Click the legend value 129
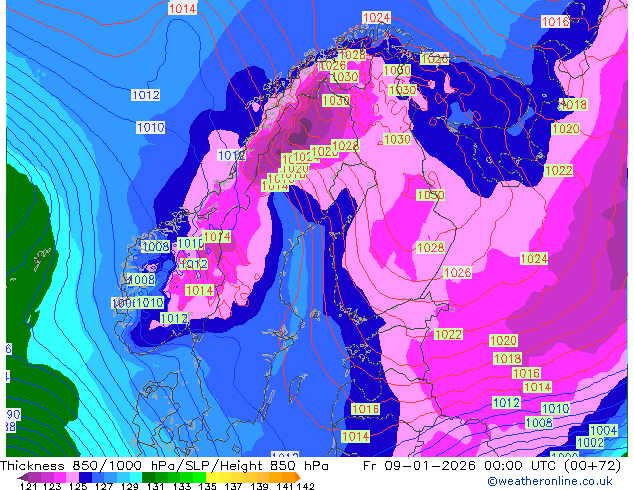 click(130, 486)
